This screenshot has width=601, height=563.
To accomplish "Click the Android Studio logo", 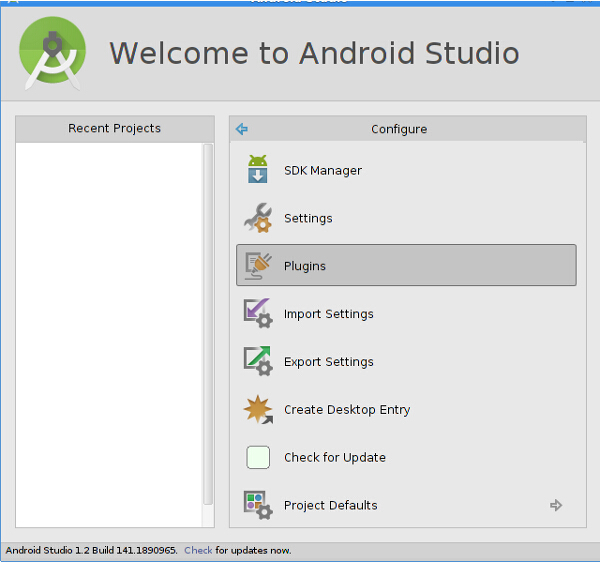I will pyautogui.click(x=53, y=53).
